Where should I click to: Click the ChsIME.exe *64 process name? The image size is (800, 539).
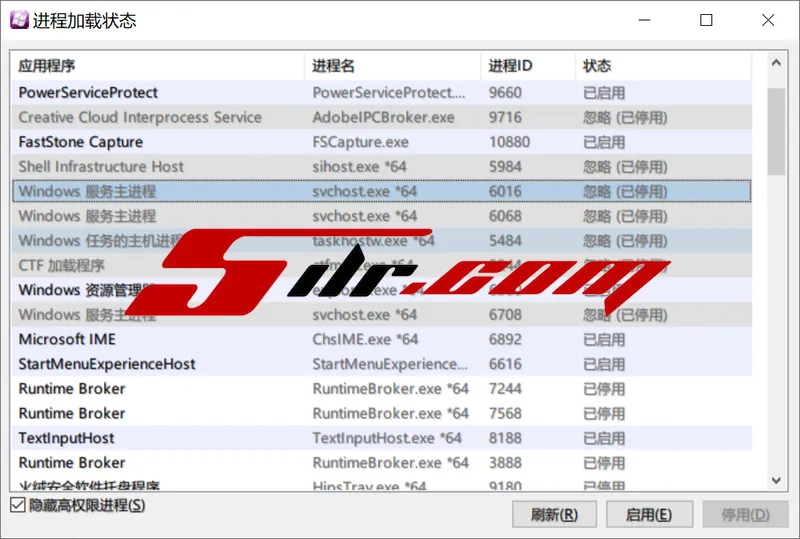point(365,339)
